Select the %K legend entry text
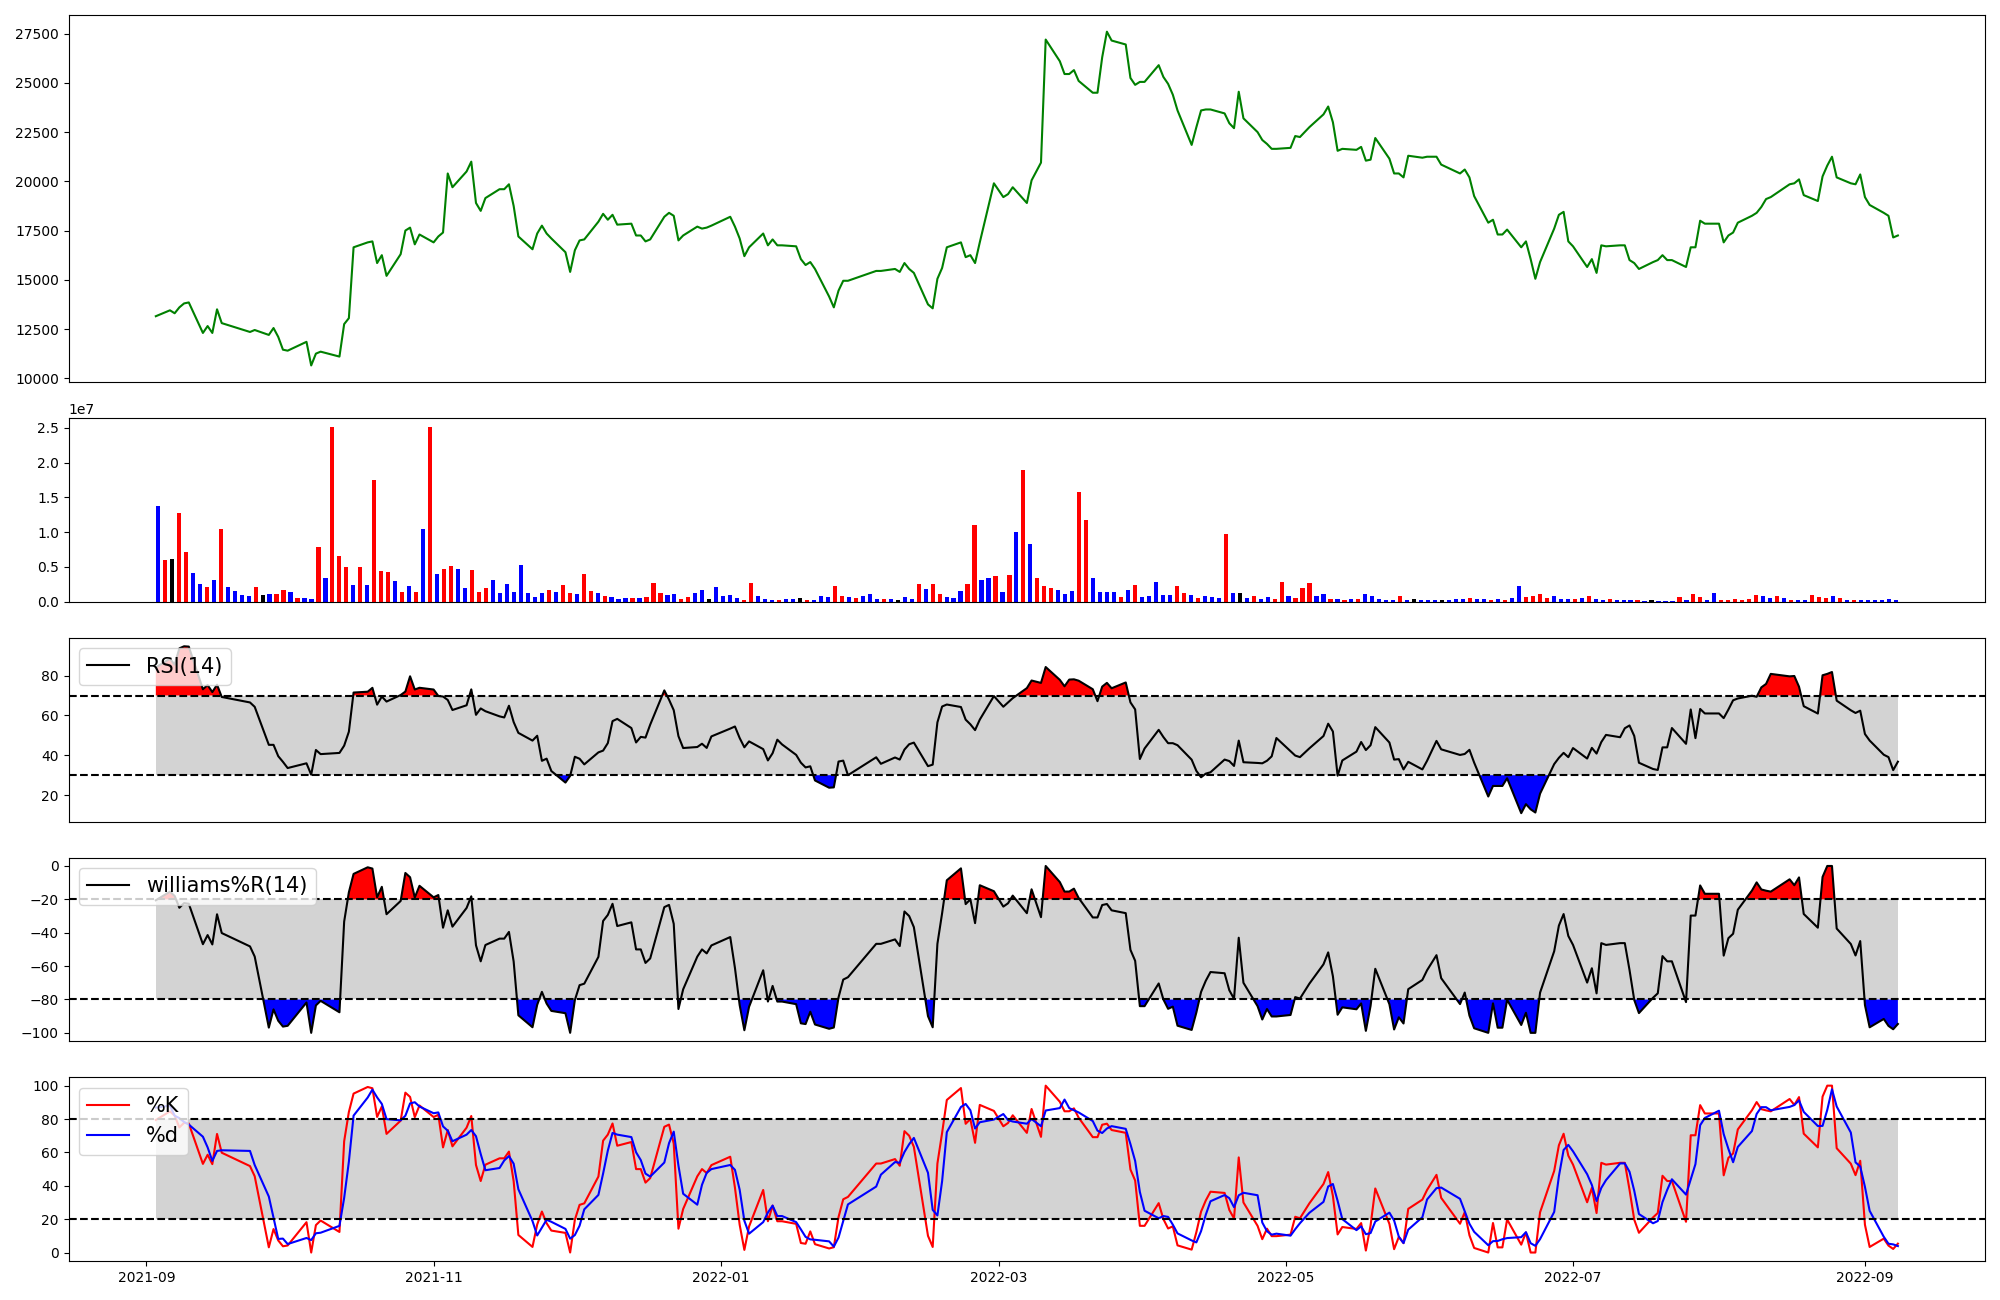2000x1300 pixels. tap(162, 1105)
